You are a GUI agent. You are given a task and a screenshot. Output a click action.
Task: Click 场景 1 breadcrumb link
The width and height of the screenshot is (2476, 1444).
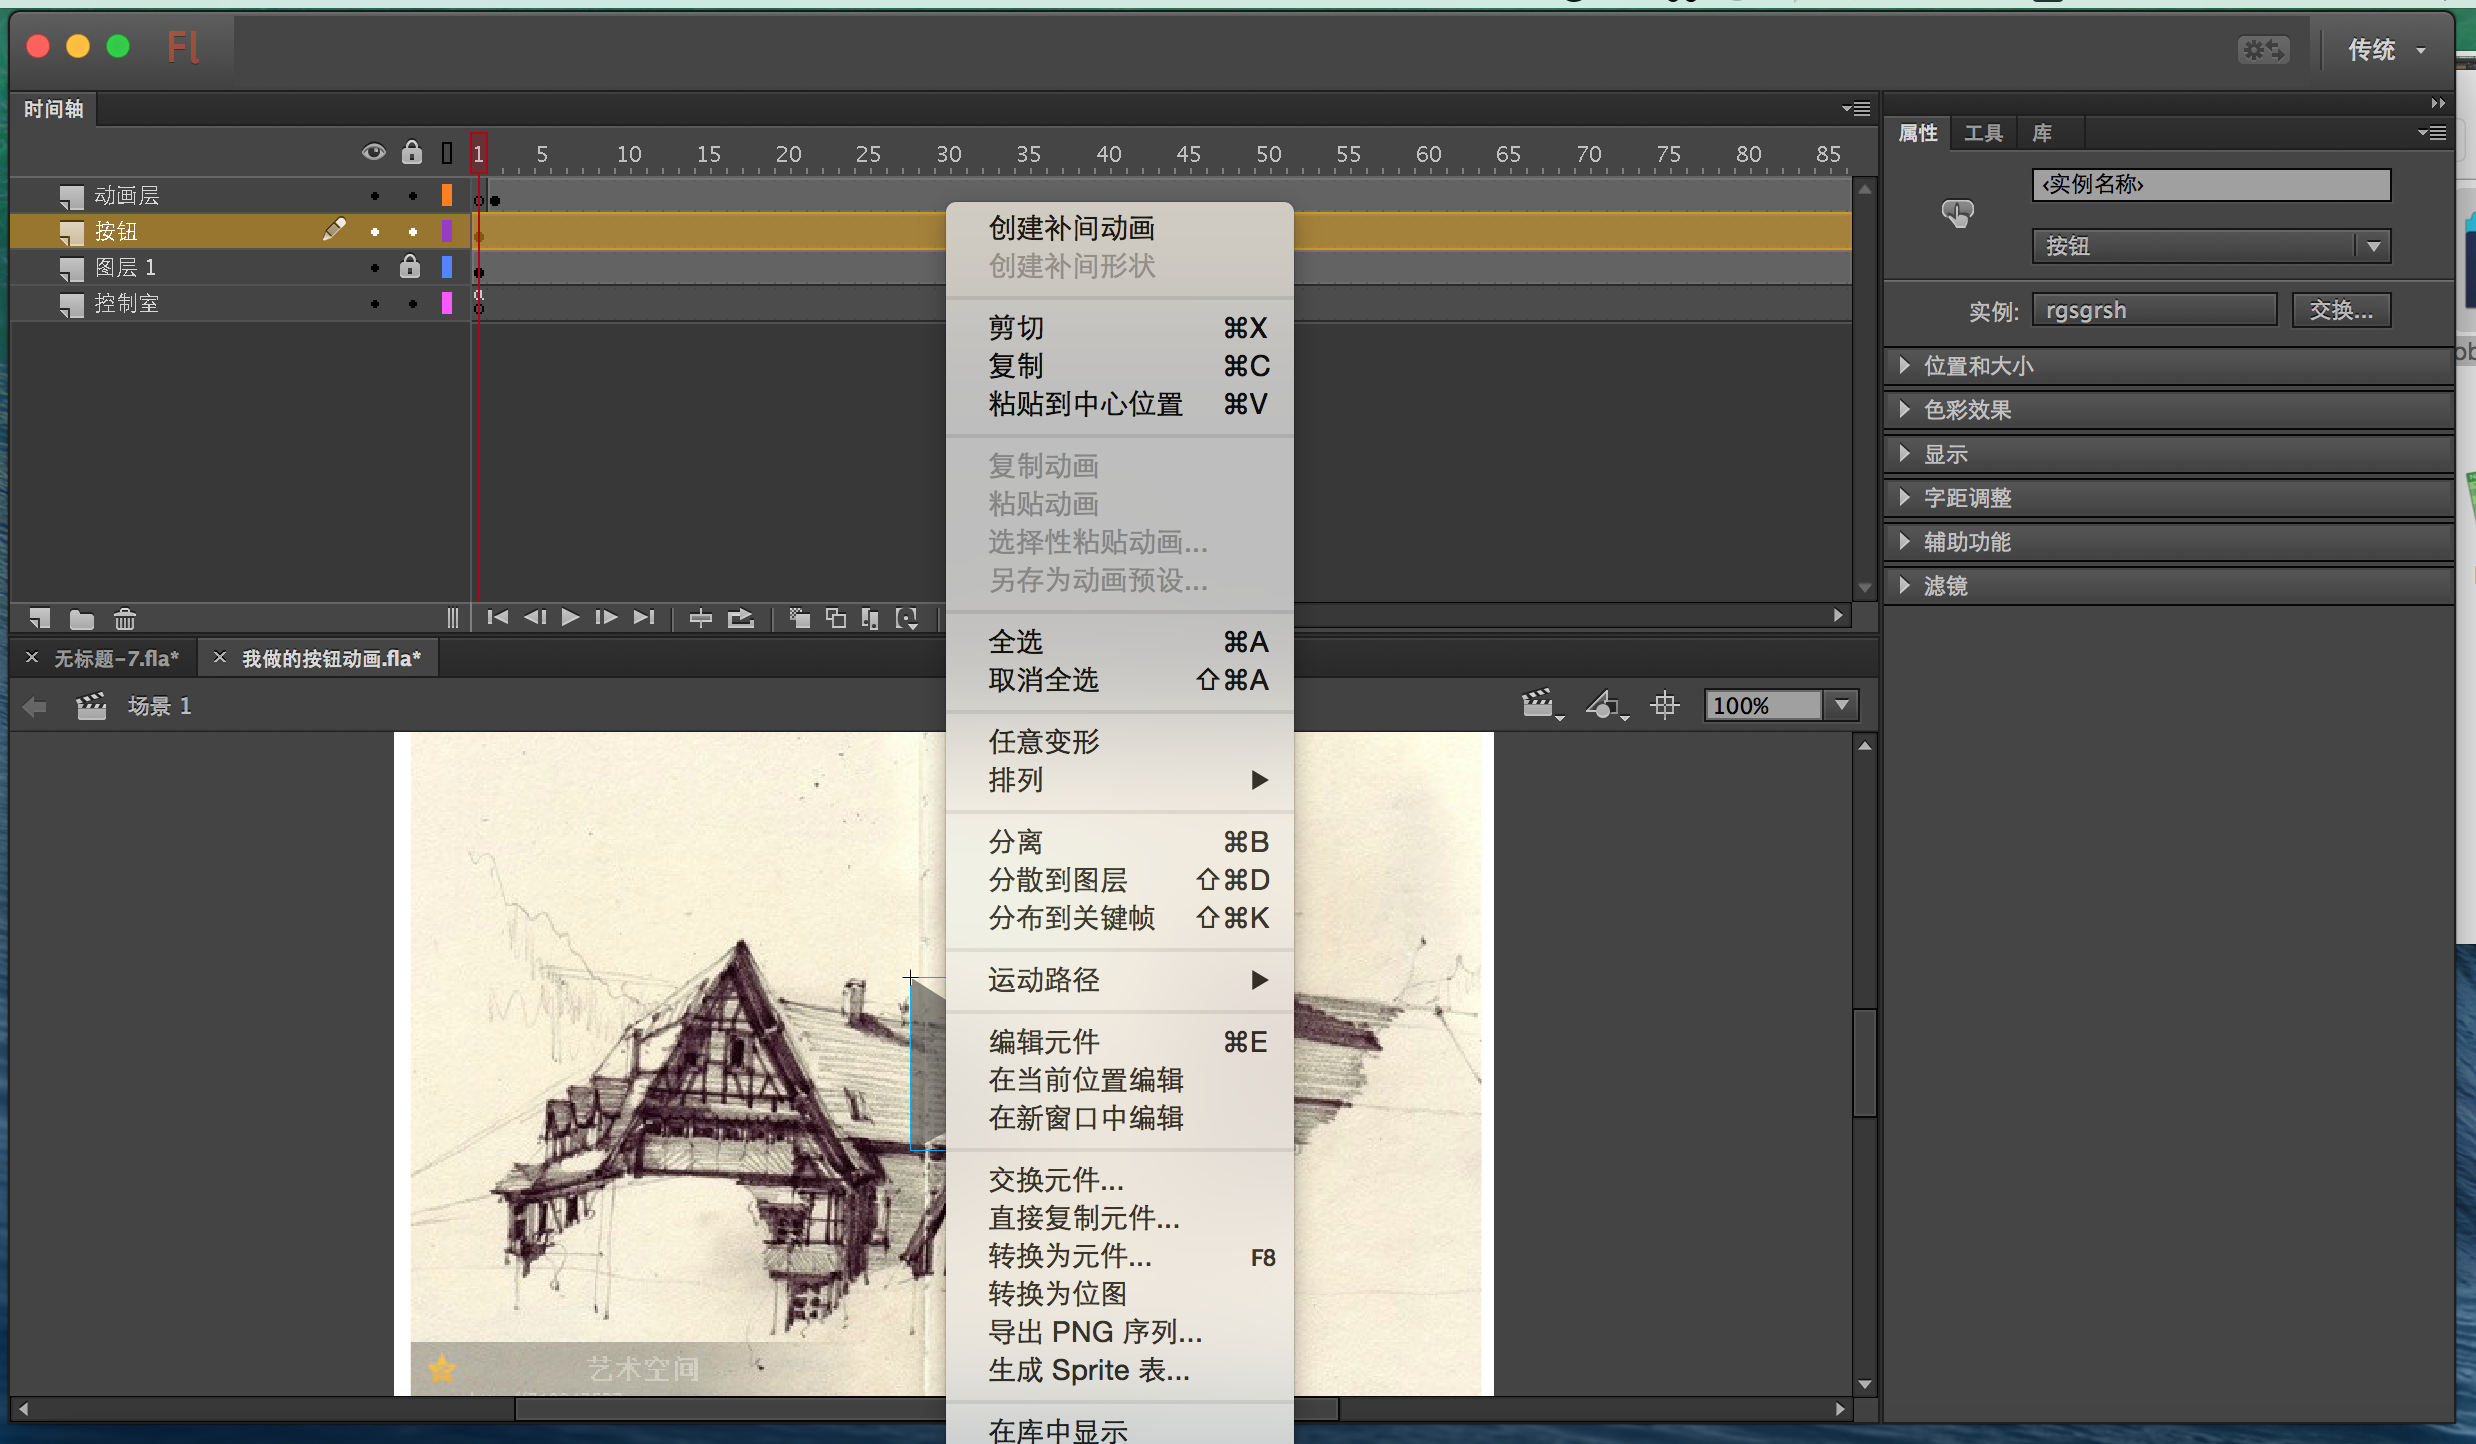tap(159, 705)
